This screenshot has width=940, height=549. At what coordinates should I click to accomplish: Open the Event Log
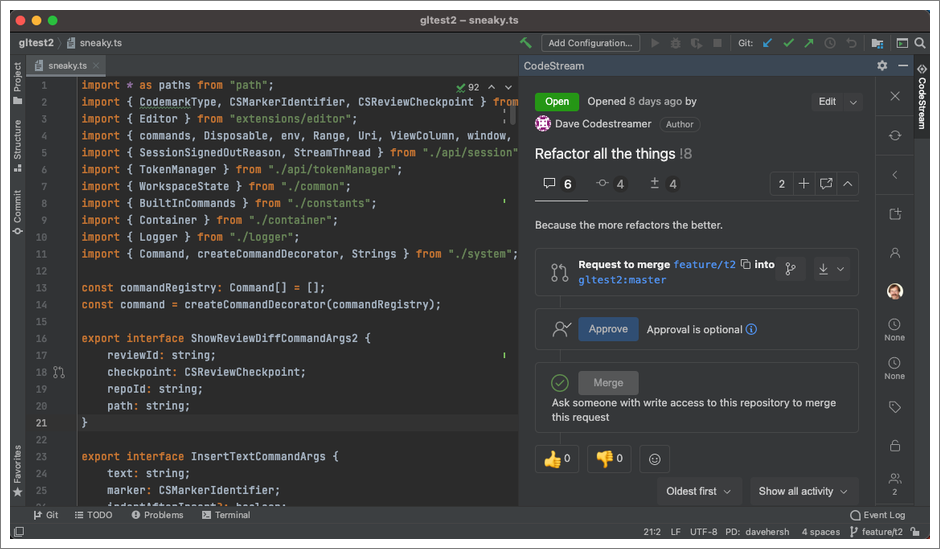pyautogui.click(x=878, y=515)
